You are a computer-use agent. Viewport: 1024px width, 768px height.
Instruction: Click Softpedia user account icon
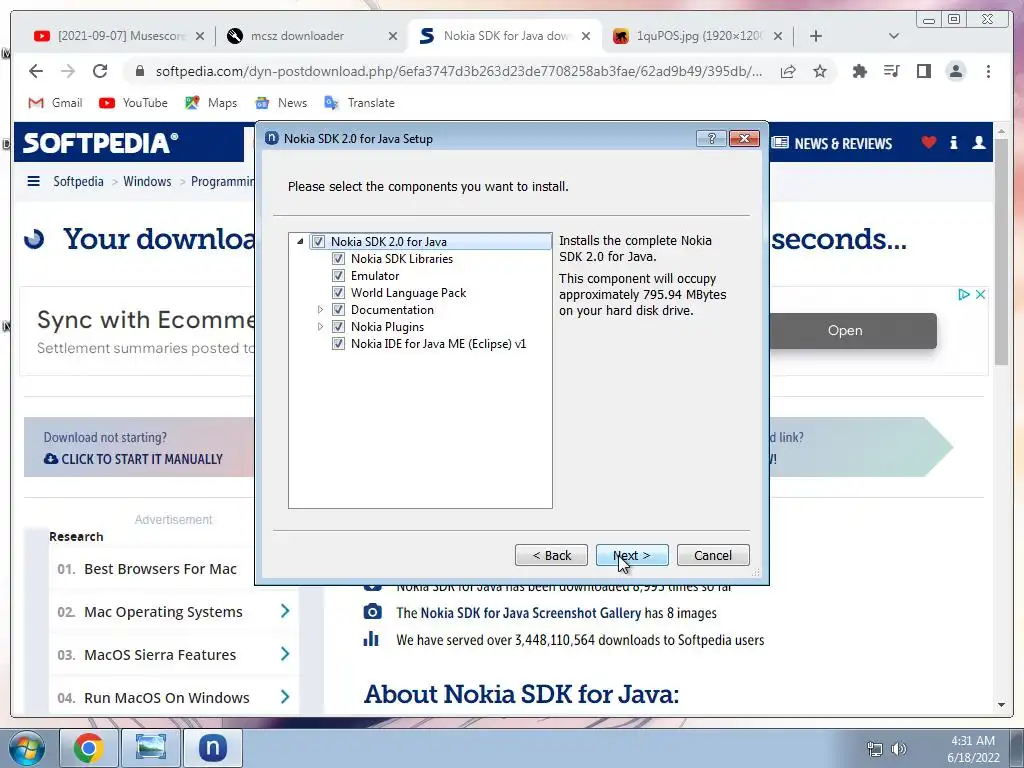point(978,142)
